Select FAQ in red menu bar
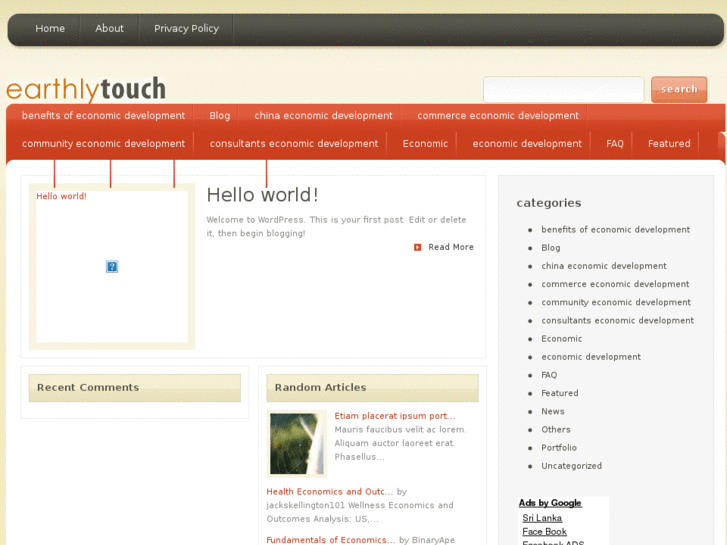The image size is (727, 545). click(x=615, y=144)
